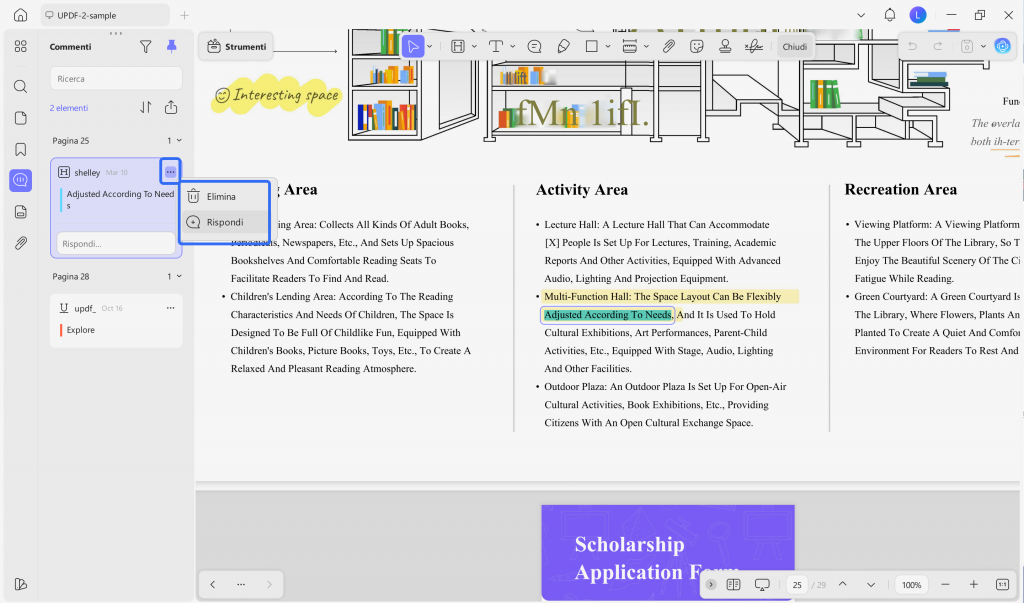Go back with the bottom-left navigation arrow

click(213, 584)
